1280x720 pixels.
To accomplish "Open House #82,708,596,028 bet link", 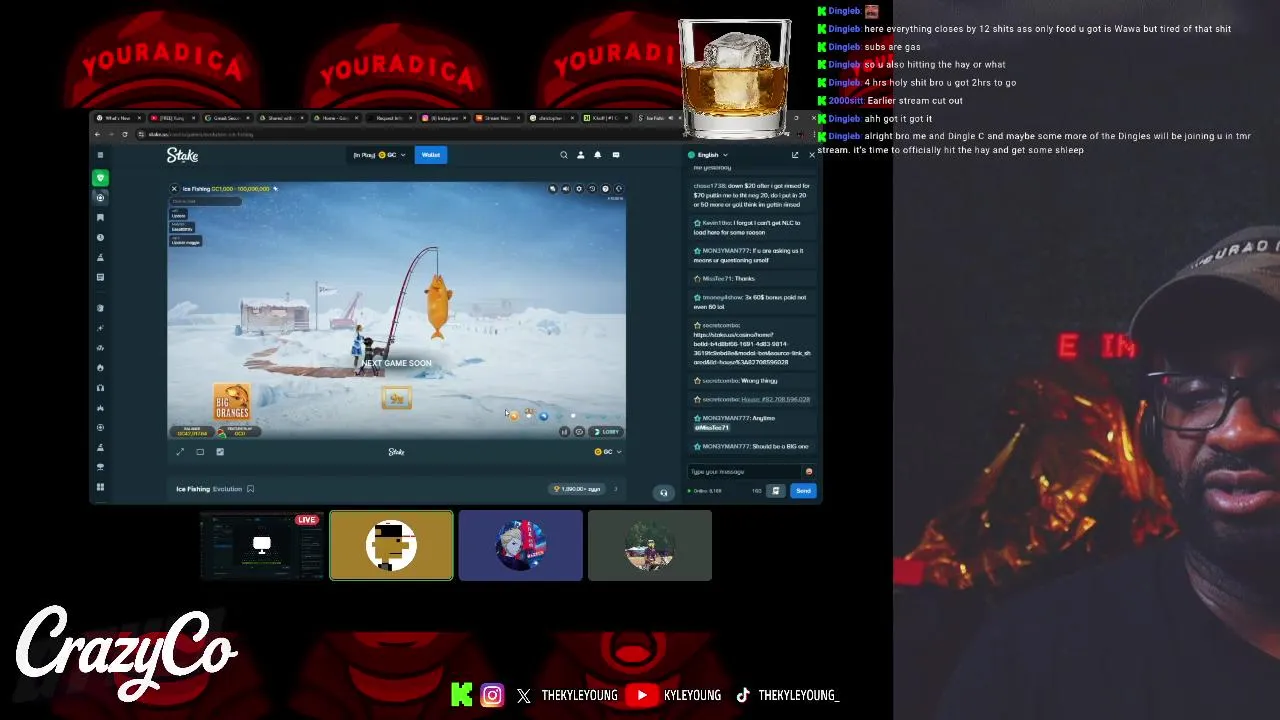I will coord(775,399).
